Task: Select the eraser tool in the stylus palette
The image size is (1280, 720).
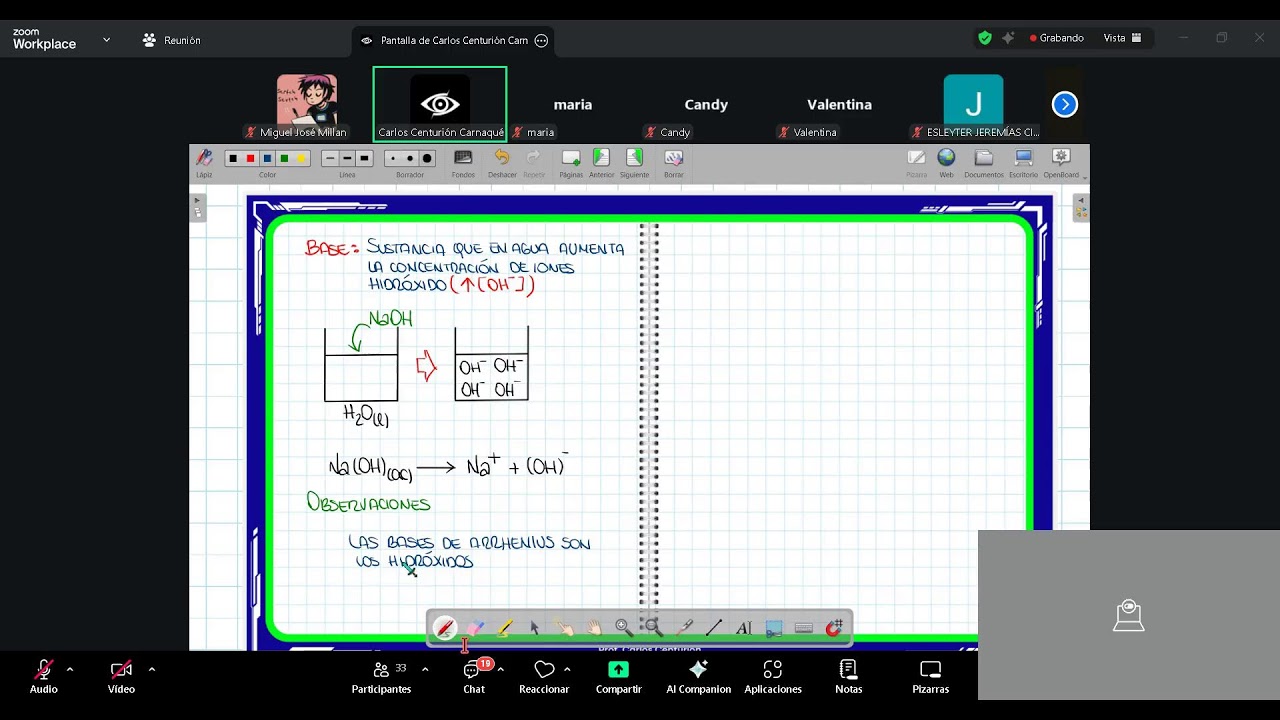Action: click(x=475, y=628)
